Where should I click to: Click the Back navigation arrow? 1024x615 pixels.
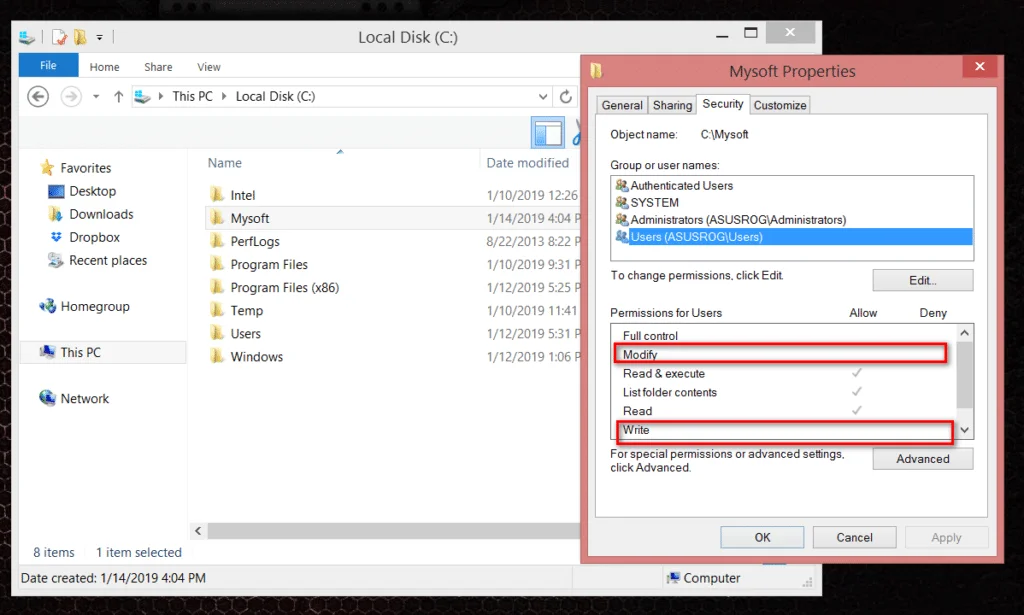38,97
